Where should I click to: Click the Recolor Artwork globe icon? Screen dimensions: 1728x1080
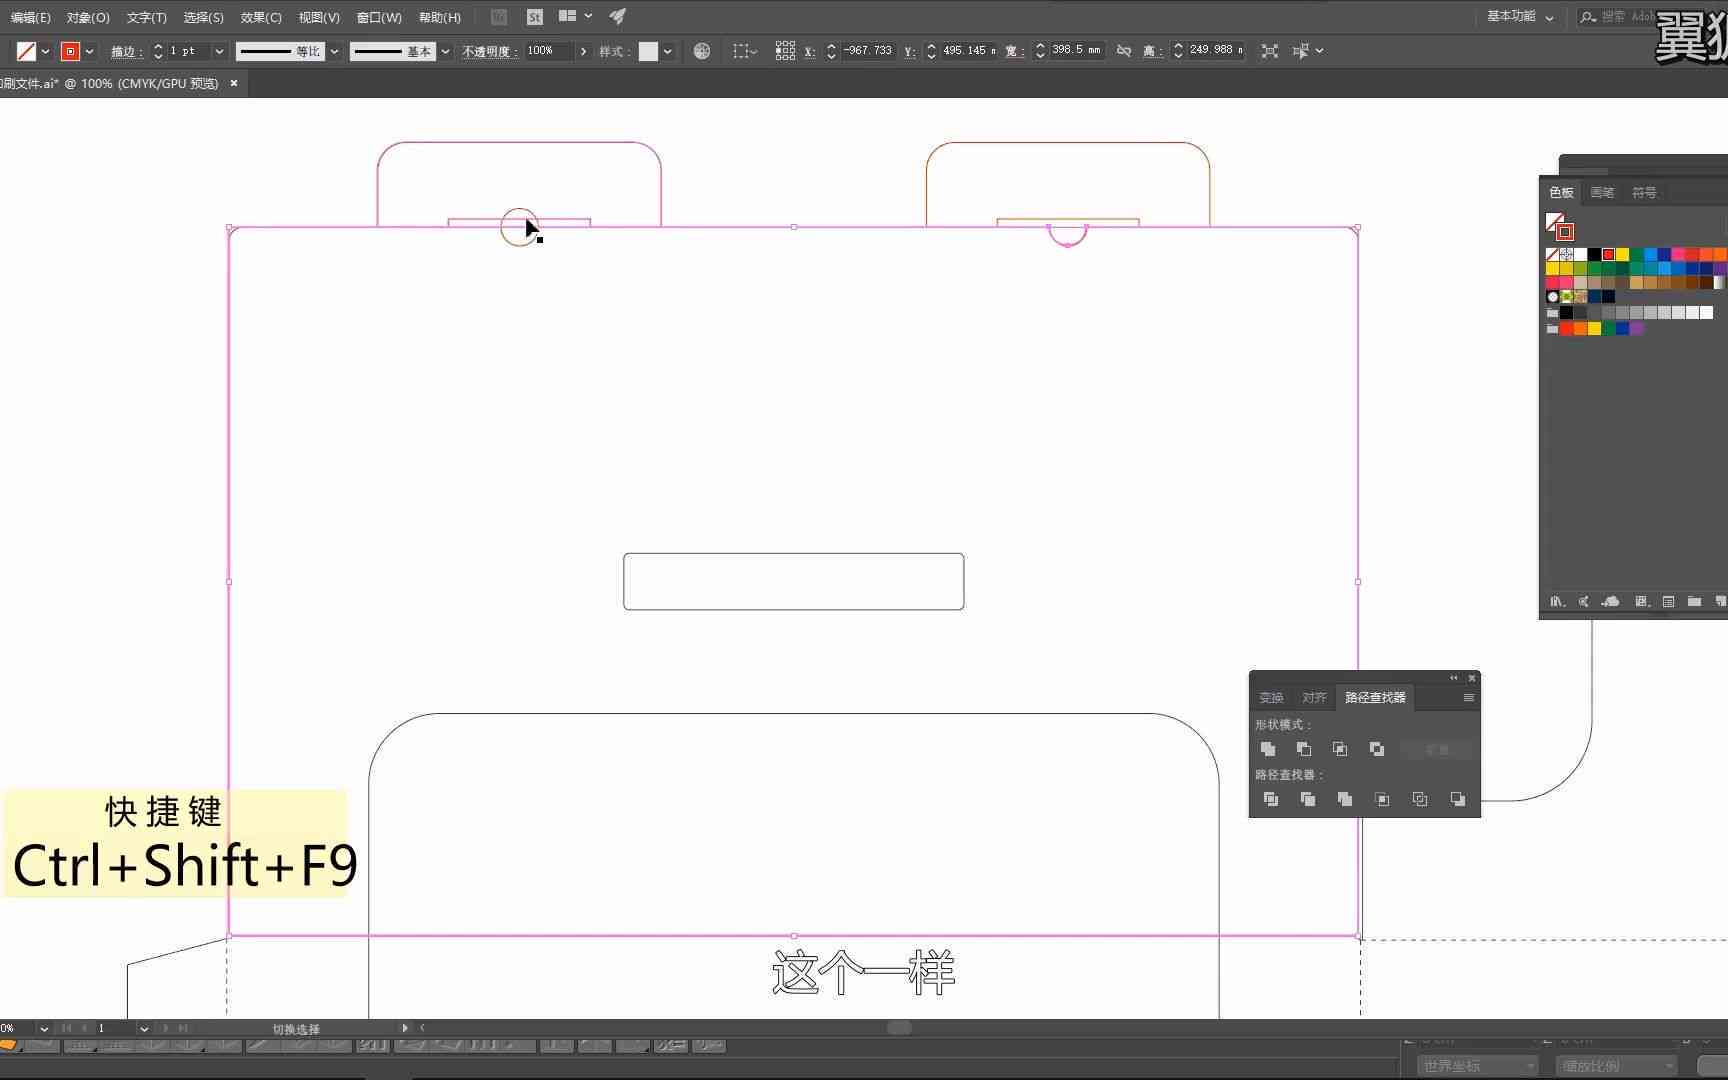tap(702, 51)
